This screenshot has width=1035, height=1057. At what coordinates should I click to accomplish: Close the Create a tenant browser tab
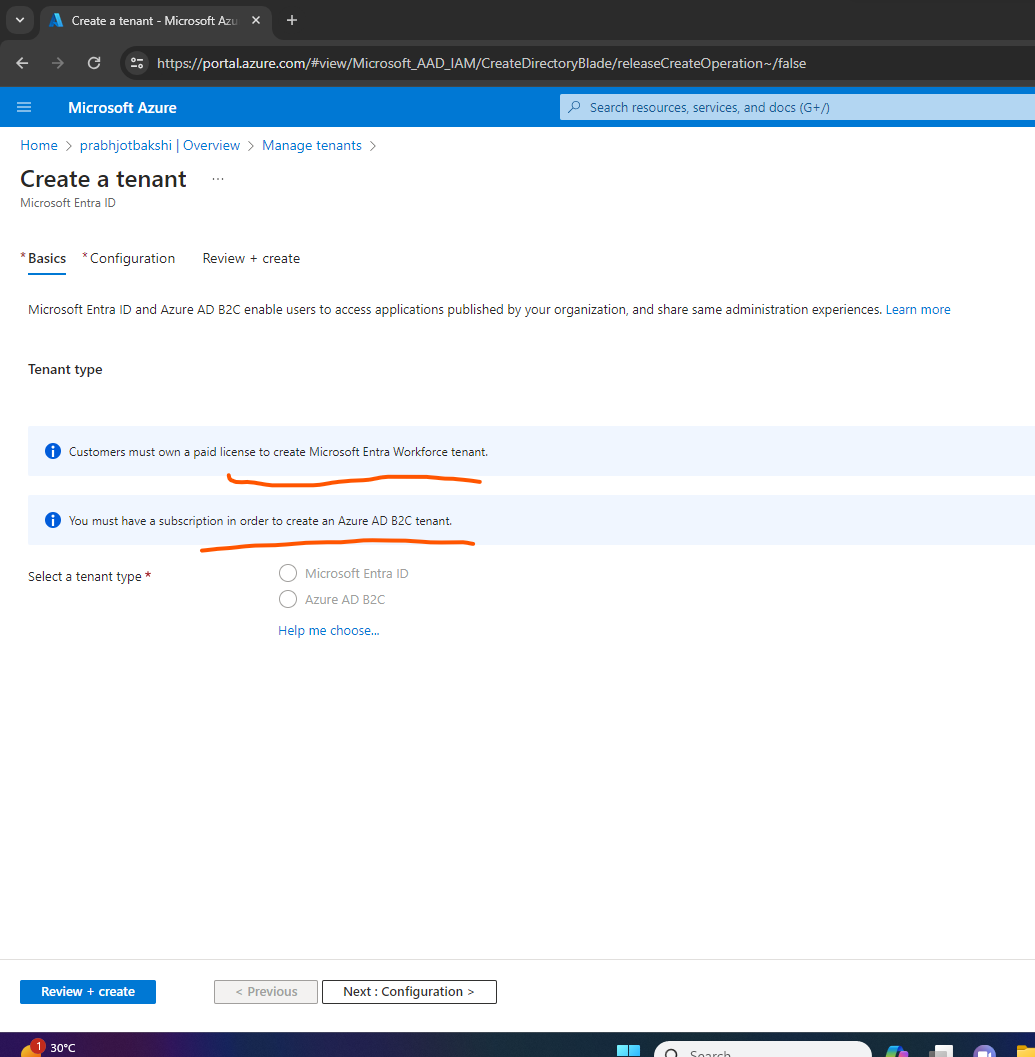[x=256, y=20]
